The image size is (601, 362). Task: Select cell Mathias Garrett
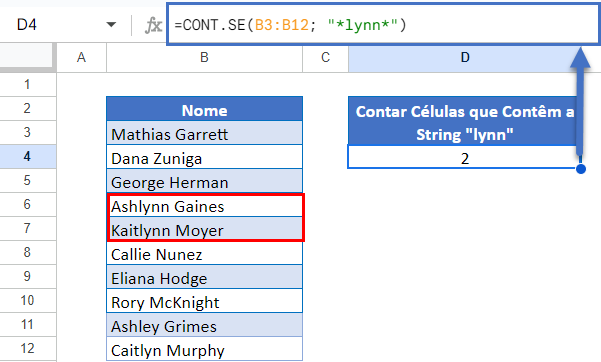(204, 133)
